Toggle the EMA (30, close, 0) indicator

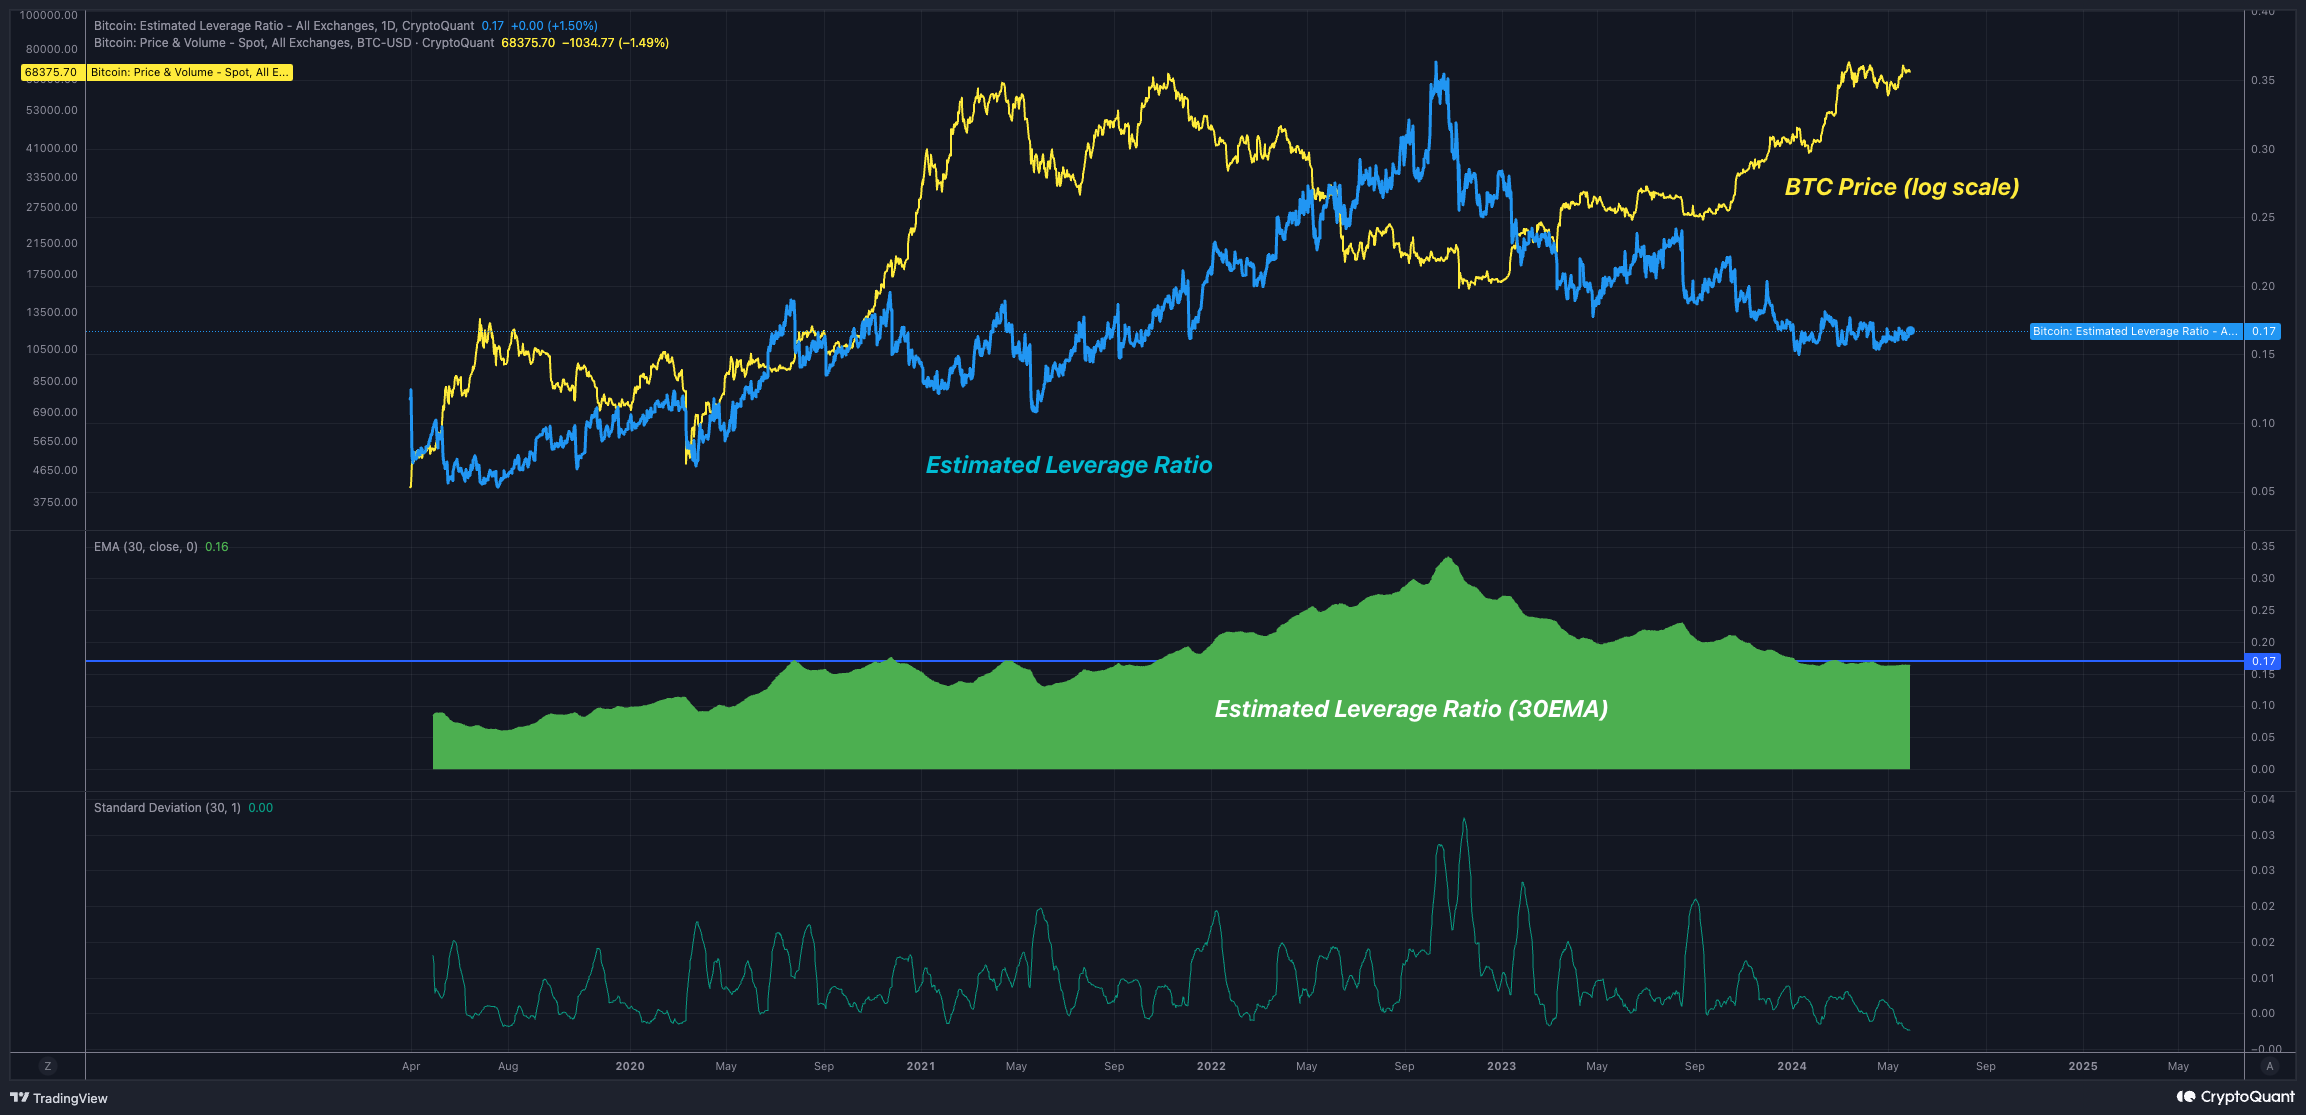coord(145,547)
